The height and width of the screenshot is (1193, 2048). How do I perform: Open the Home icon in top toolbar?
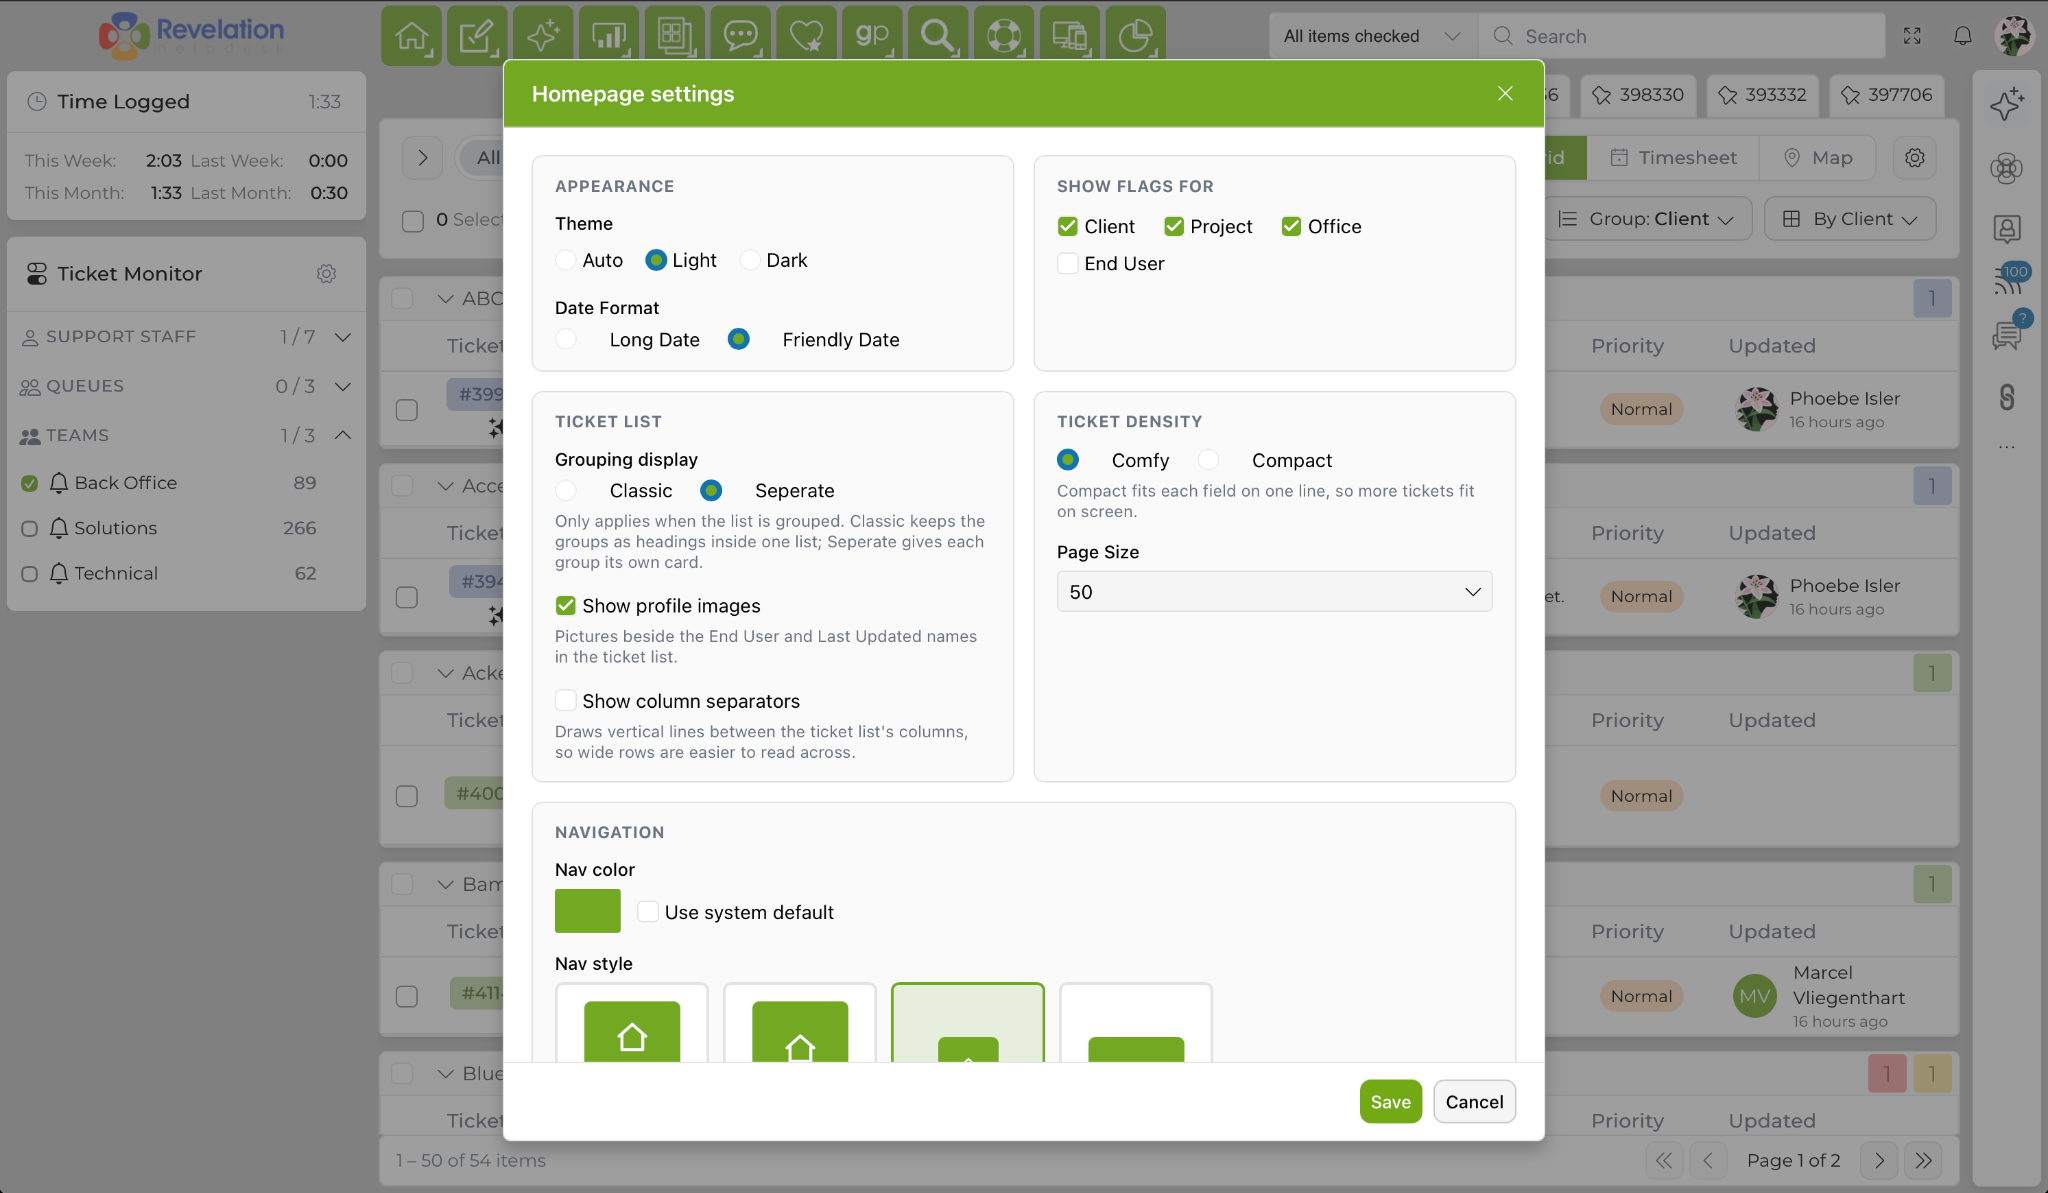click(x=411, y=36)
